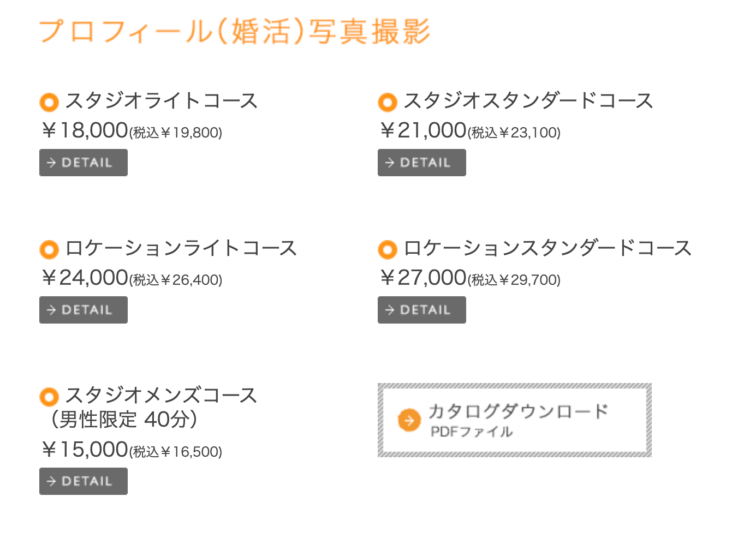Click the orange ring icon beside ロケーションライトコース
This screenshot has width=750, height=538.
click(x=49, y=250)
